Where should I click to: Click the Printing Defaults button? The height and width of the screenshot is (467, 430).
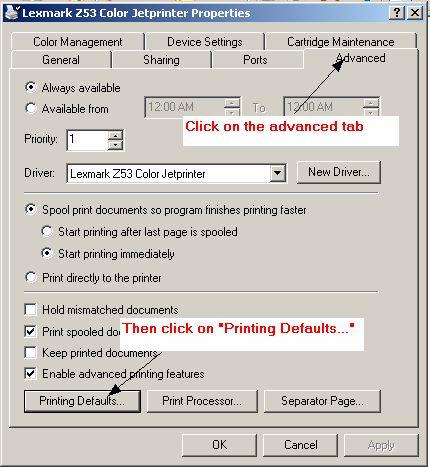(82, 401)
